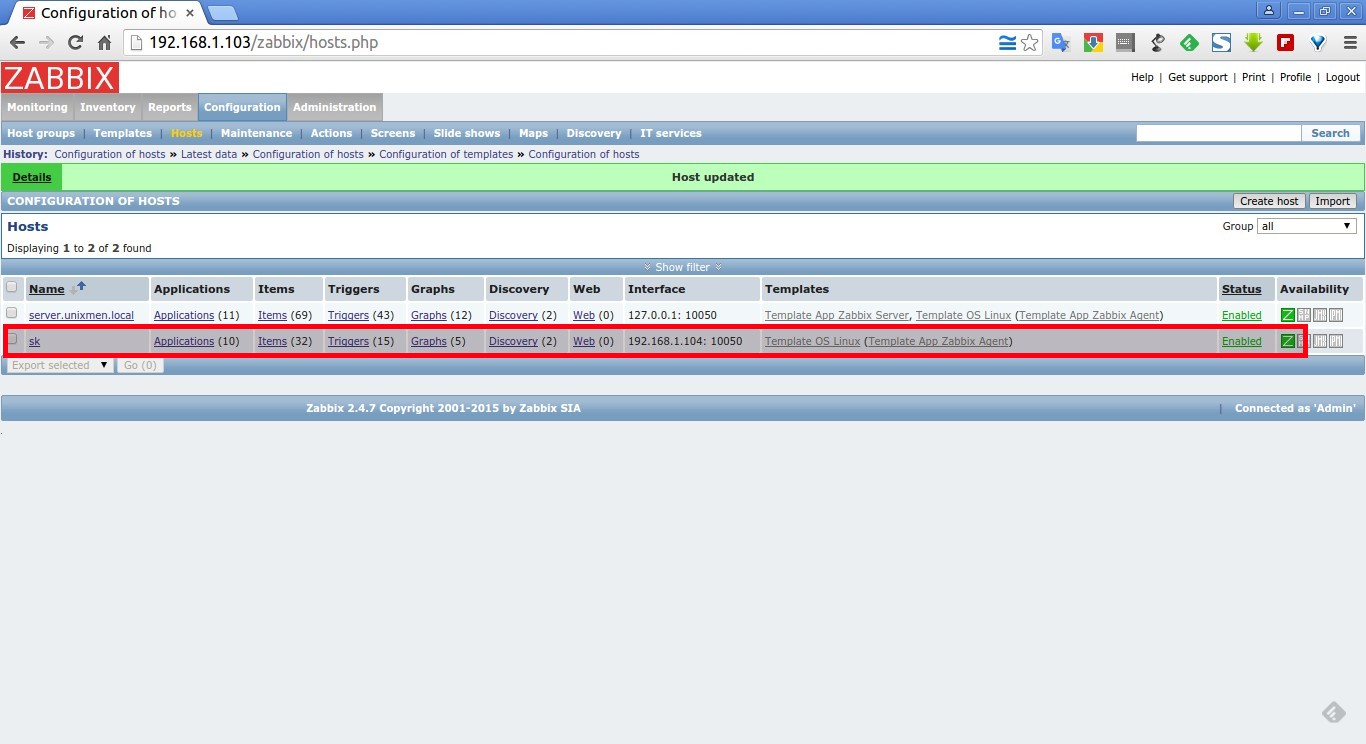Click Enabled status for server.unixmen.local
The height and width of the screenshot is (744, 1366).
tap(1242, 315)
